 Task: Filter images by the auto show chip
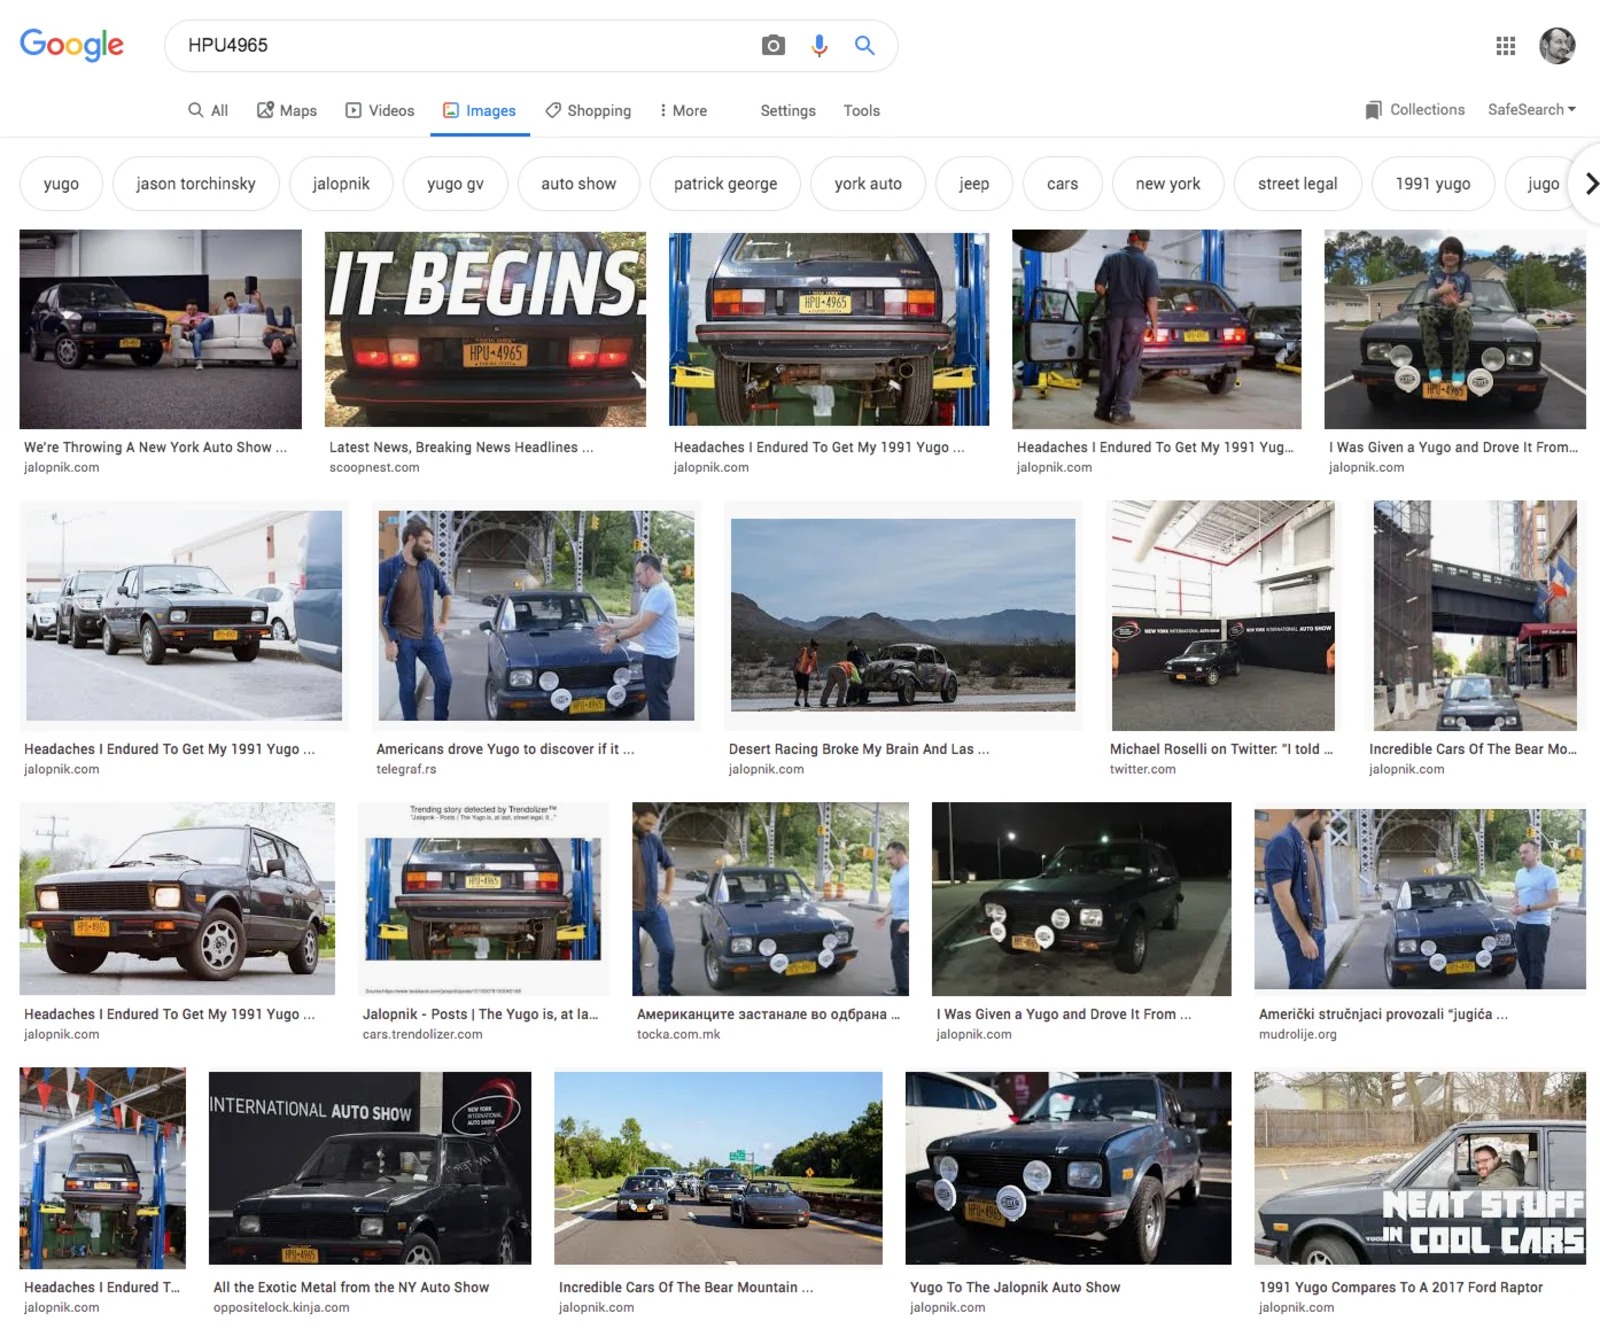tap(579, 184)
